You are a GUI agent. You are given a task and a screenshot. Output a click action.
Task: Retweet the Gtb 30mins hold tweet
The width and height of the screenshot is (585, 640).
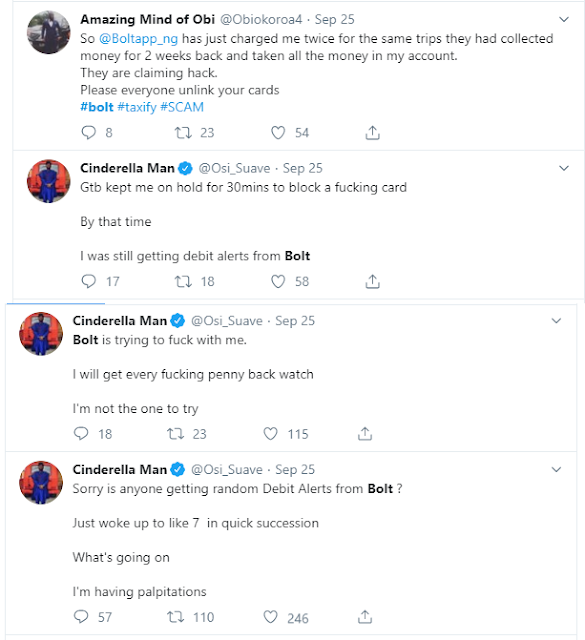pos(183,281)
